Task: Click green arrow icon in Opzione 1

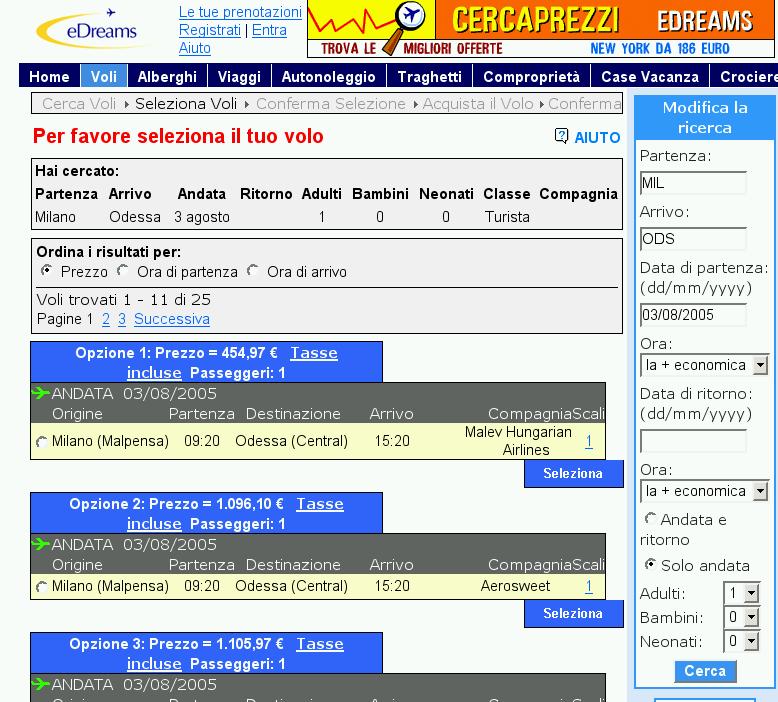Action: tap(41, 393)
